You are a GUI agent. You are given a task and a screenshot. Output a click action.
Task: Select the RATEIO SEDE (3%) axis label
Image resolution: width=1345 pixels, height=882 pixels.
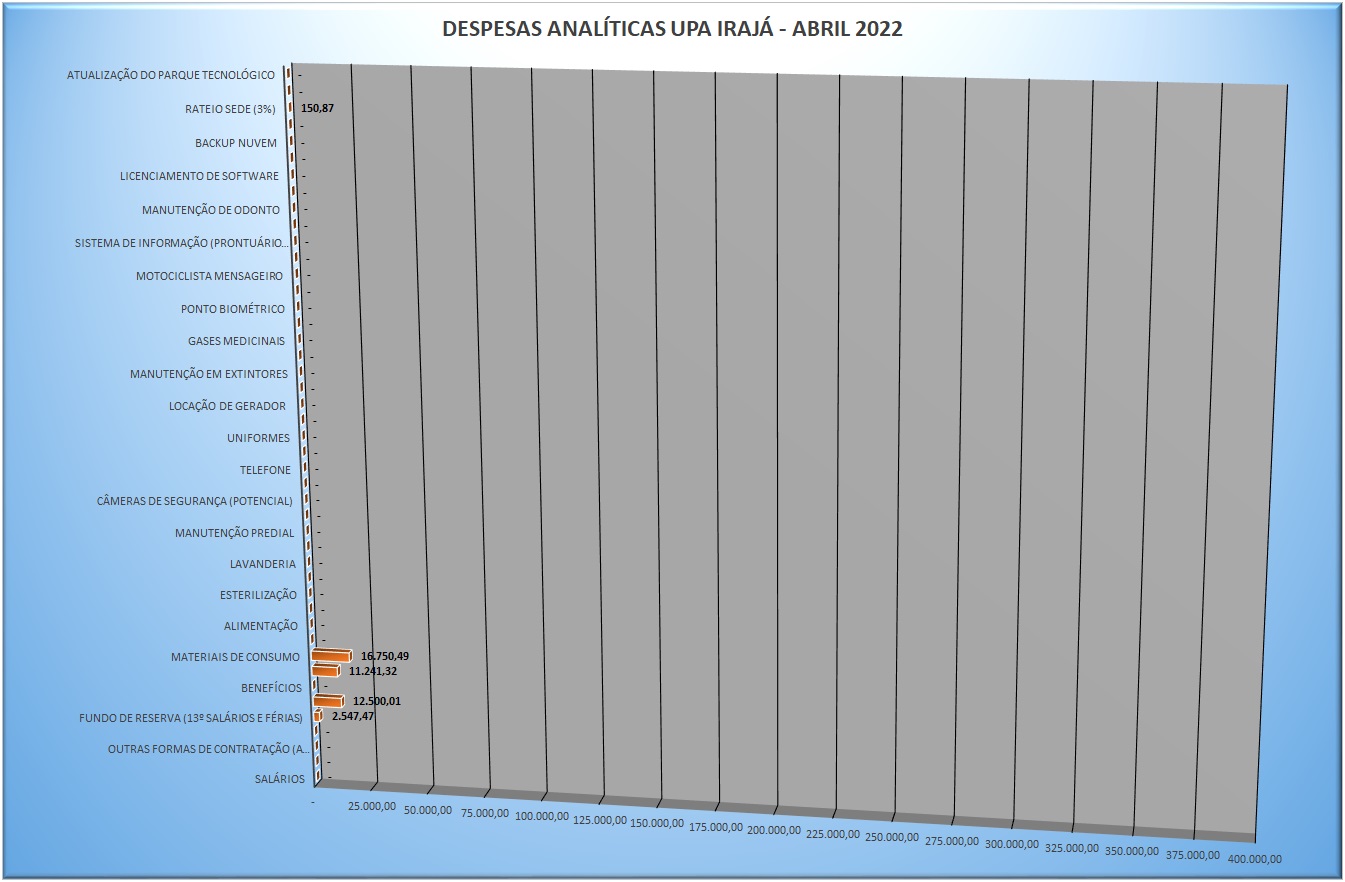(230, 108)
